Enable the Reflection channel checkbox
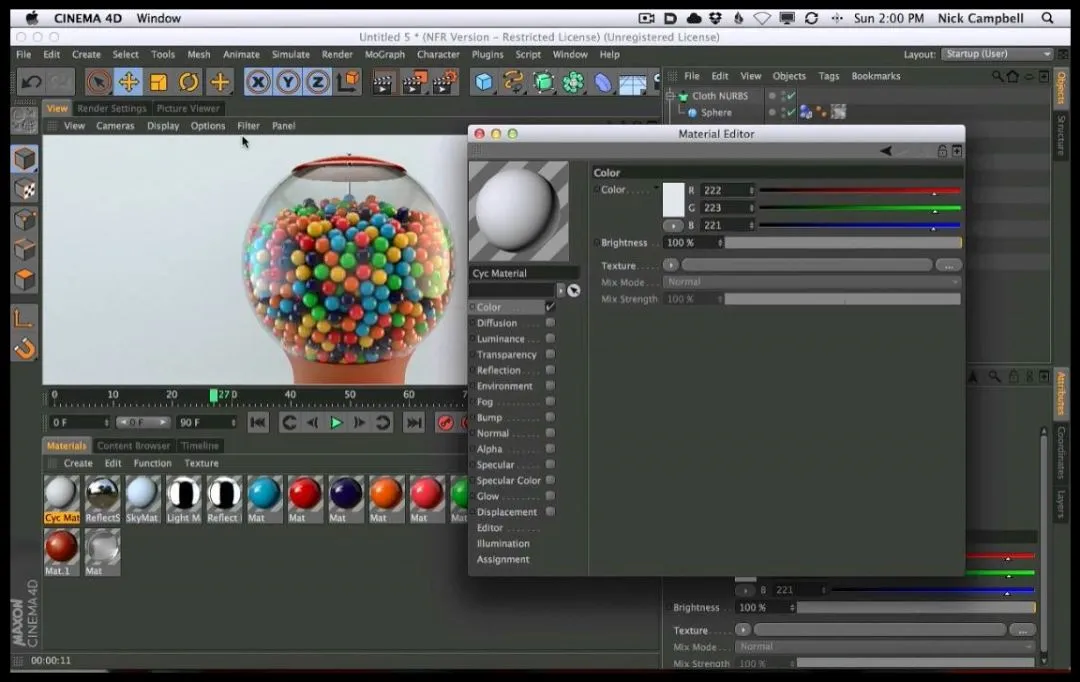This screenshot has height=682, width=1080. click(550, 370)
